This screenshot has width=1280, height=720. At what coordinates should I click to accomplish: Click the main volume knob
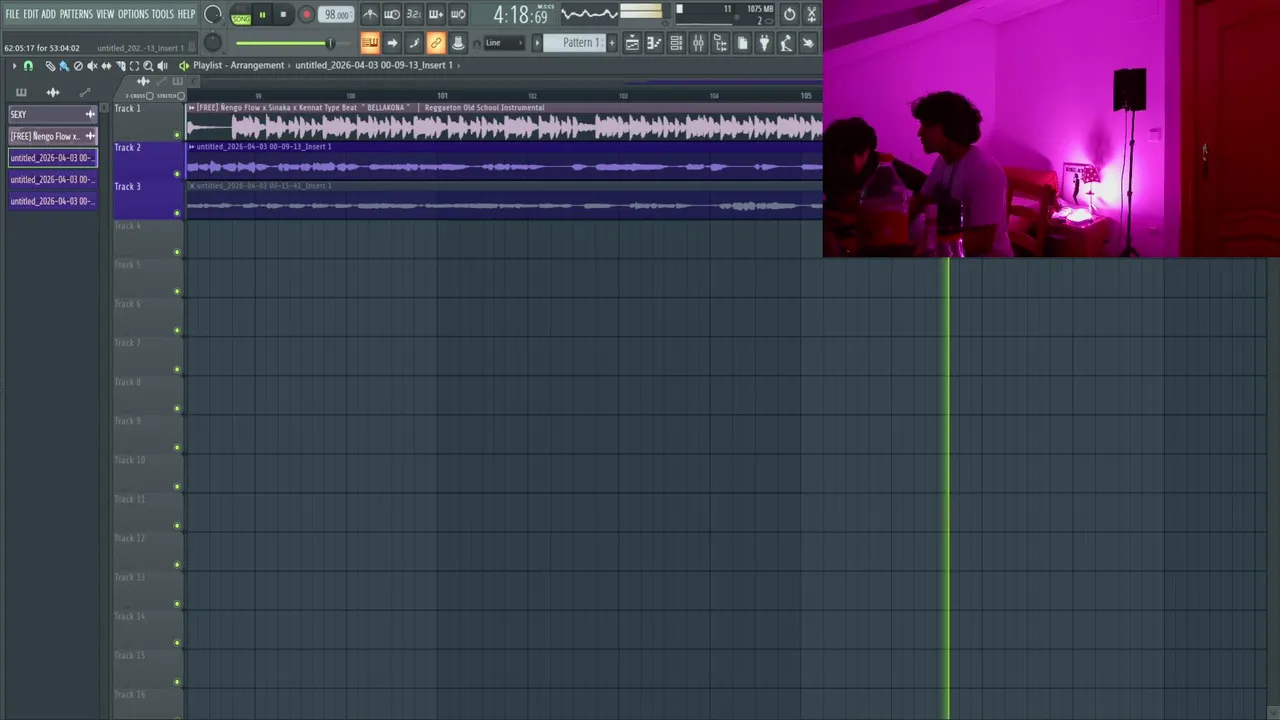213,15
